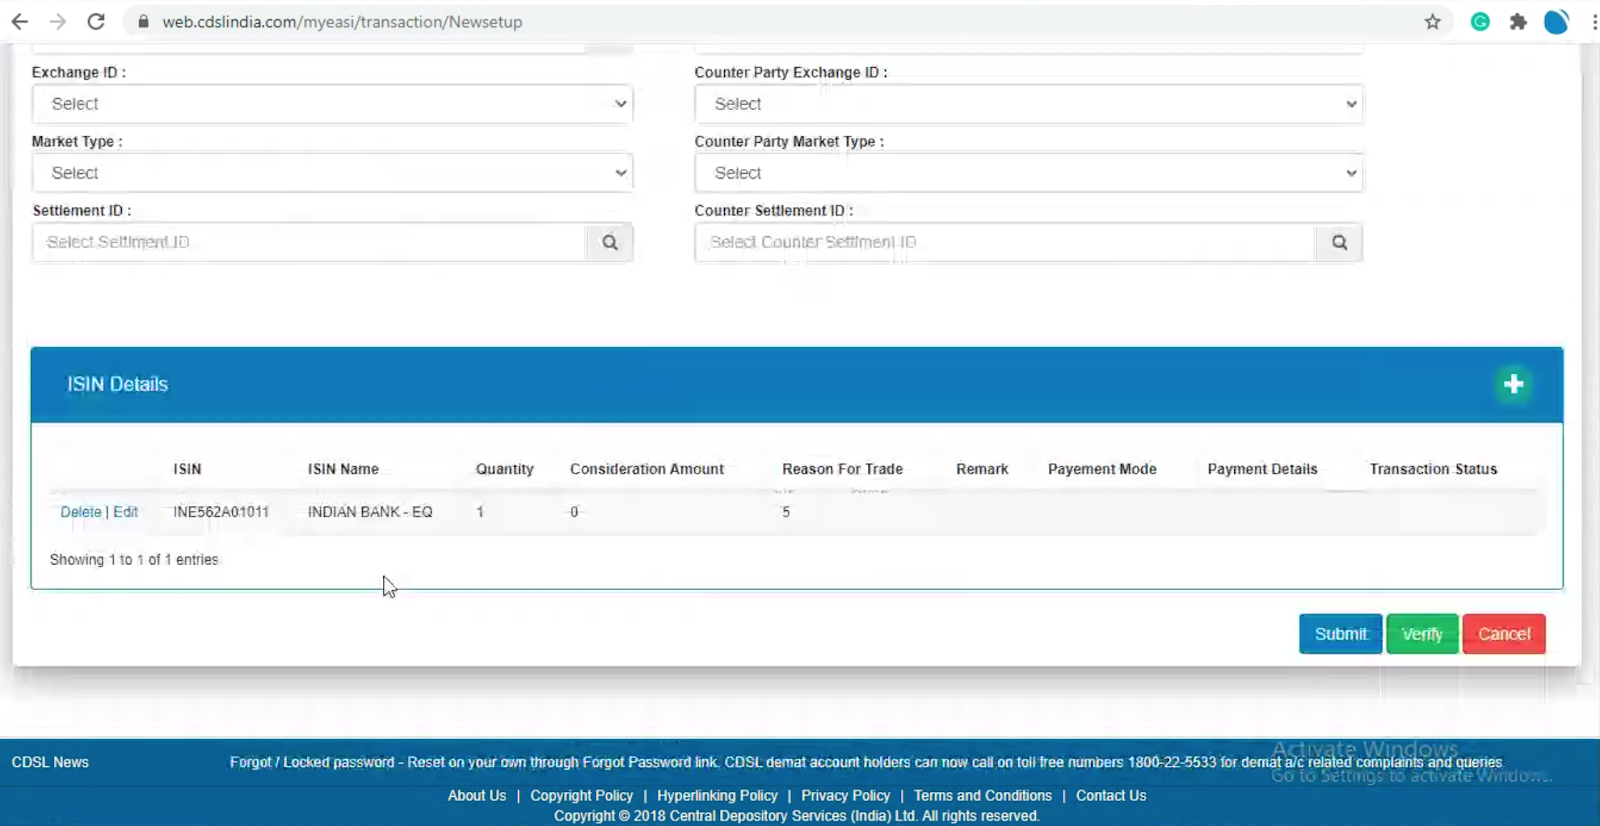Open the Exchange ID dropdown

[x=332, y=104]
